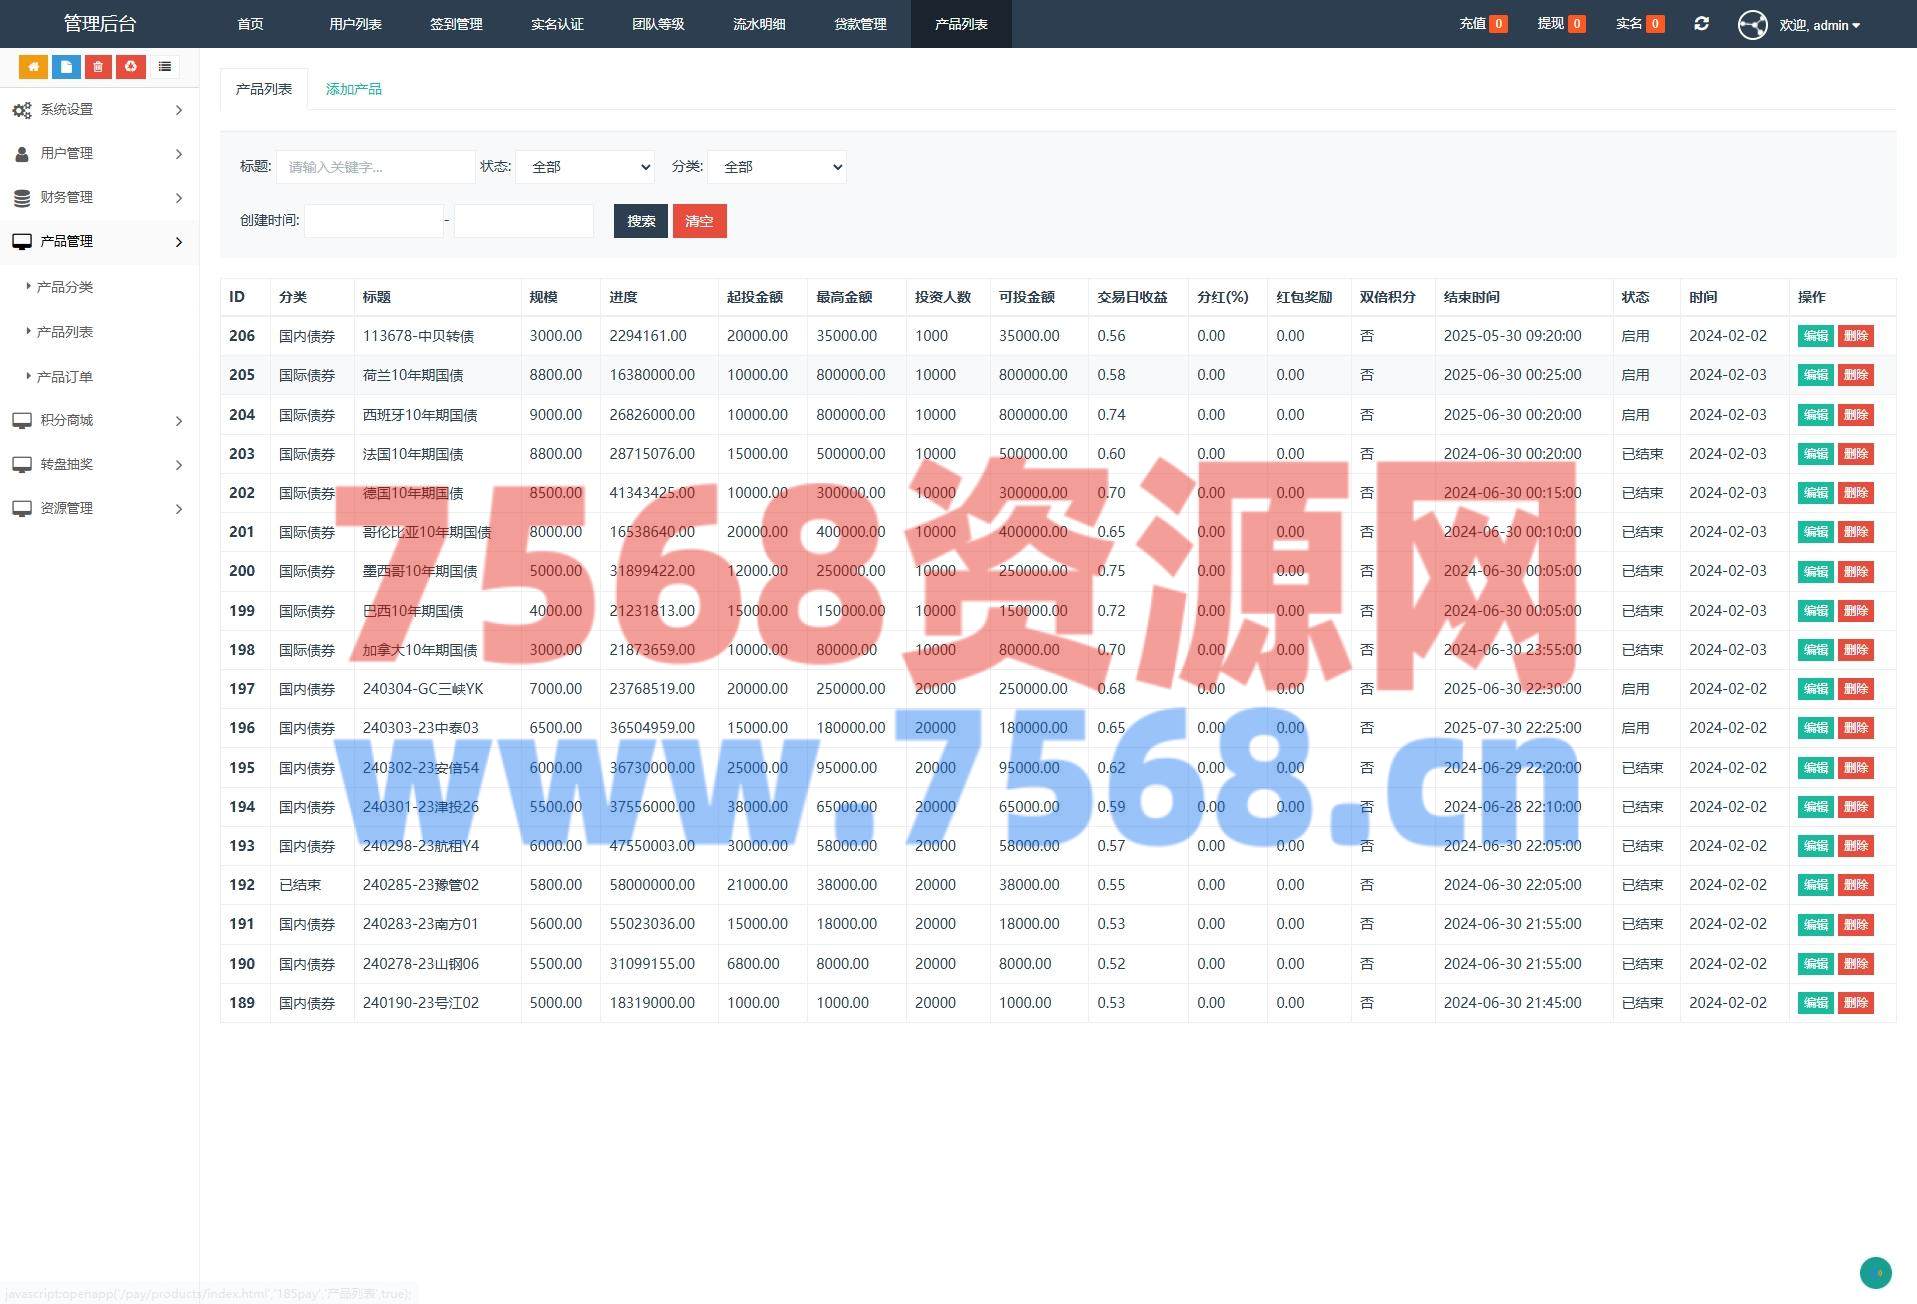Click the red trash can icon
Screen dimensions: 1917x1304
pos(98,67)
